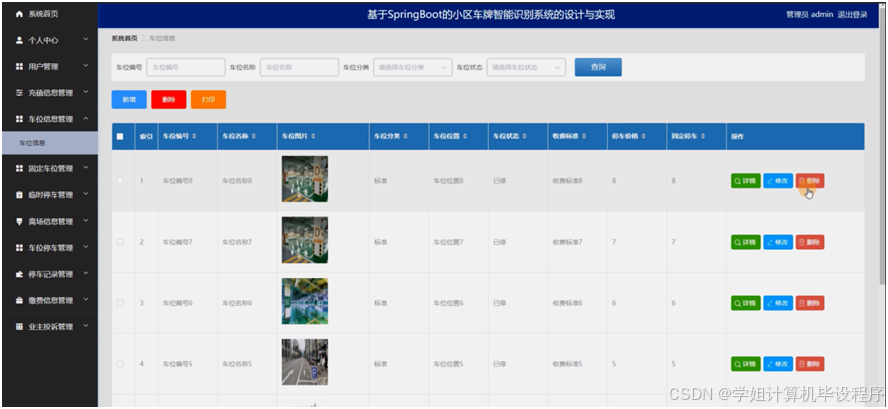Screen dimensions: 888x409
Task: Open 车位停车管理 in the sidebar
Action: tap(49, 248)
